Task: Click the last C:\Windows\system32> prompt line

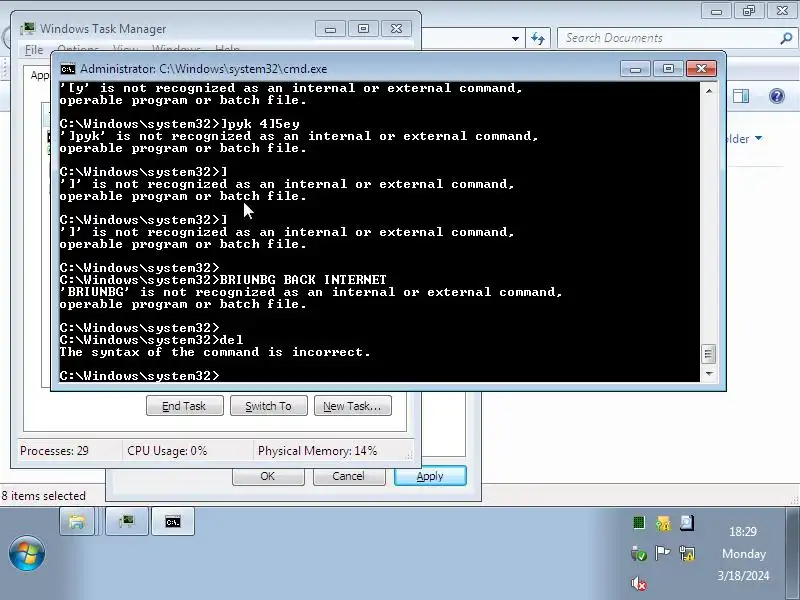Action: (139, 376)
